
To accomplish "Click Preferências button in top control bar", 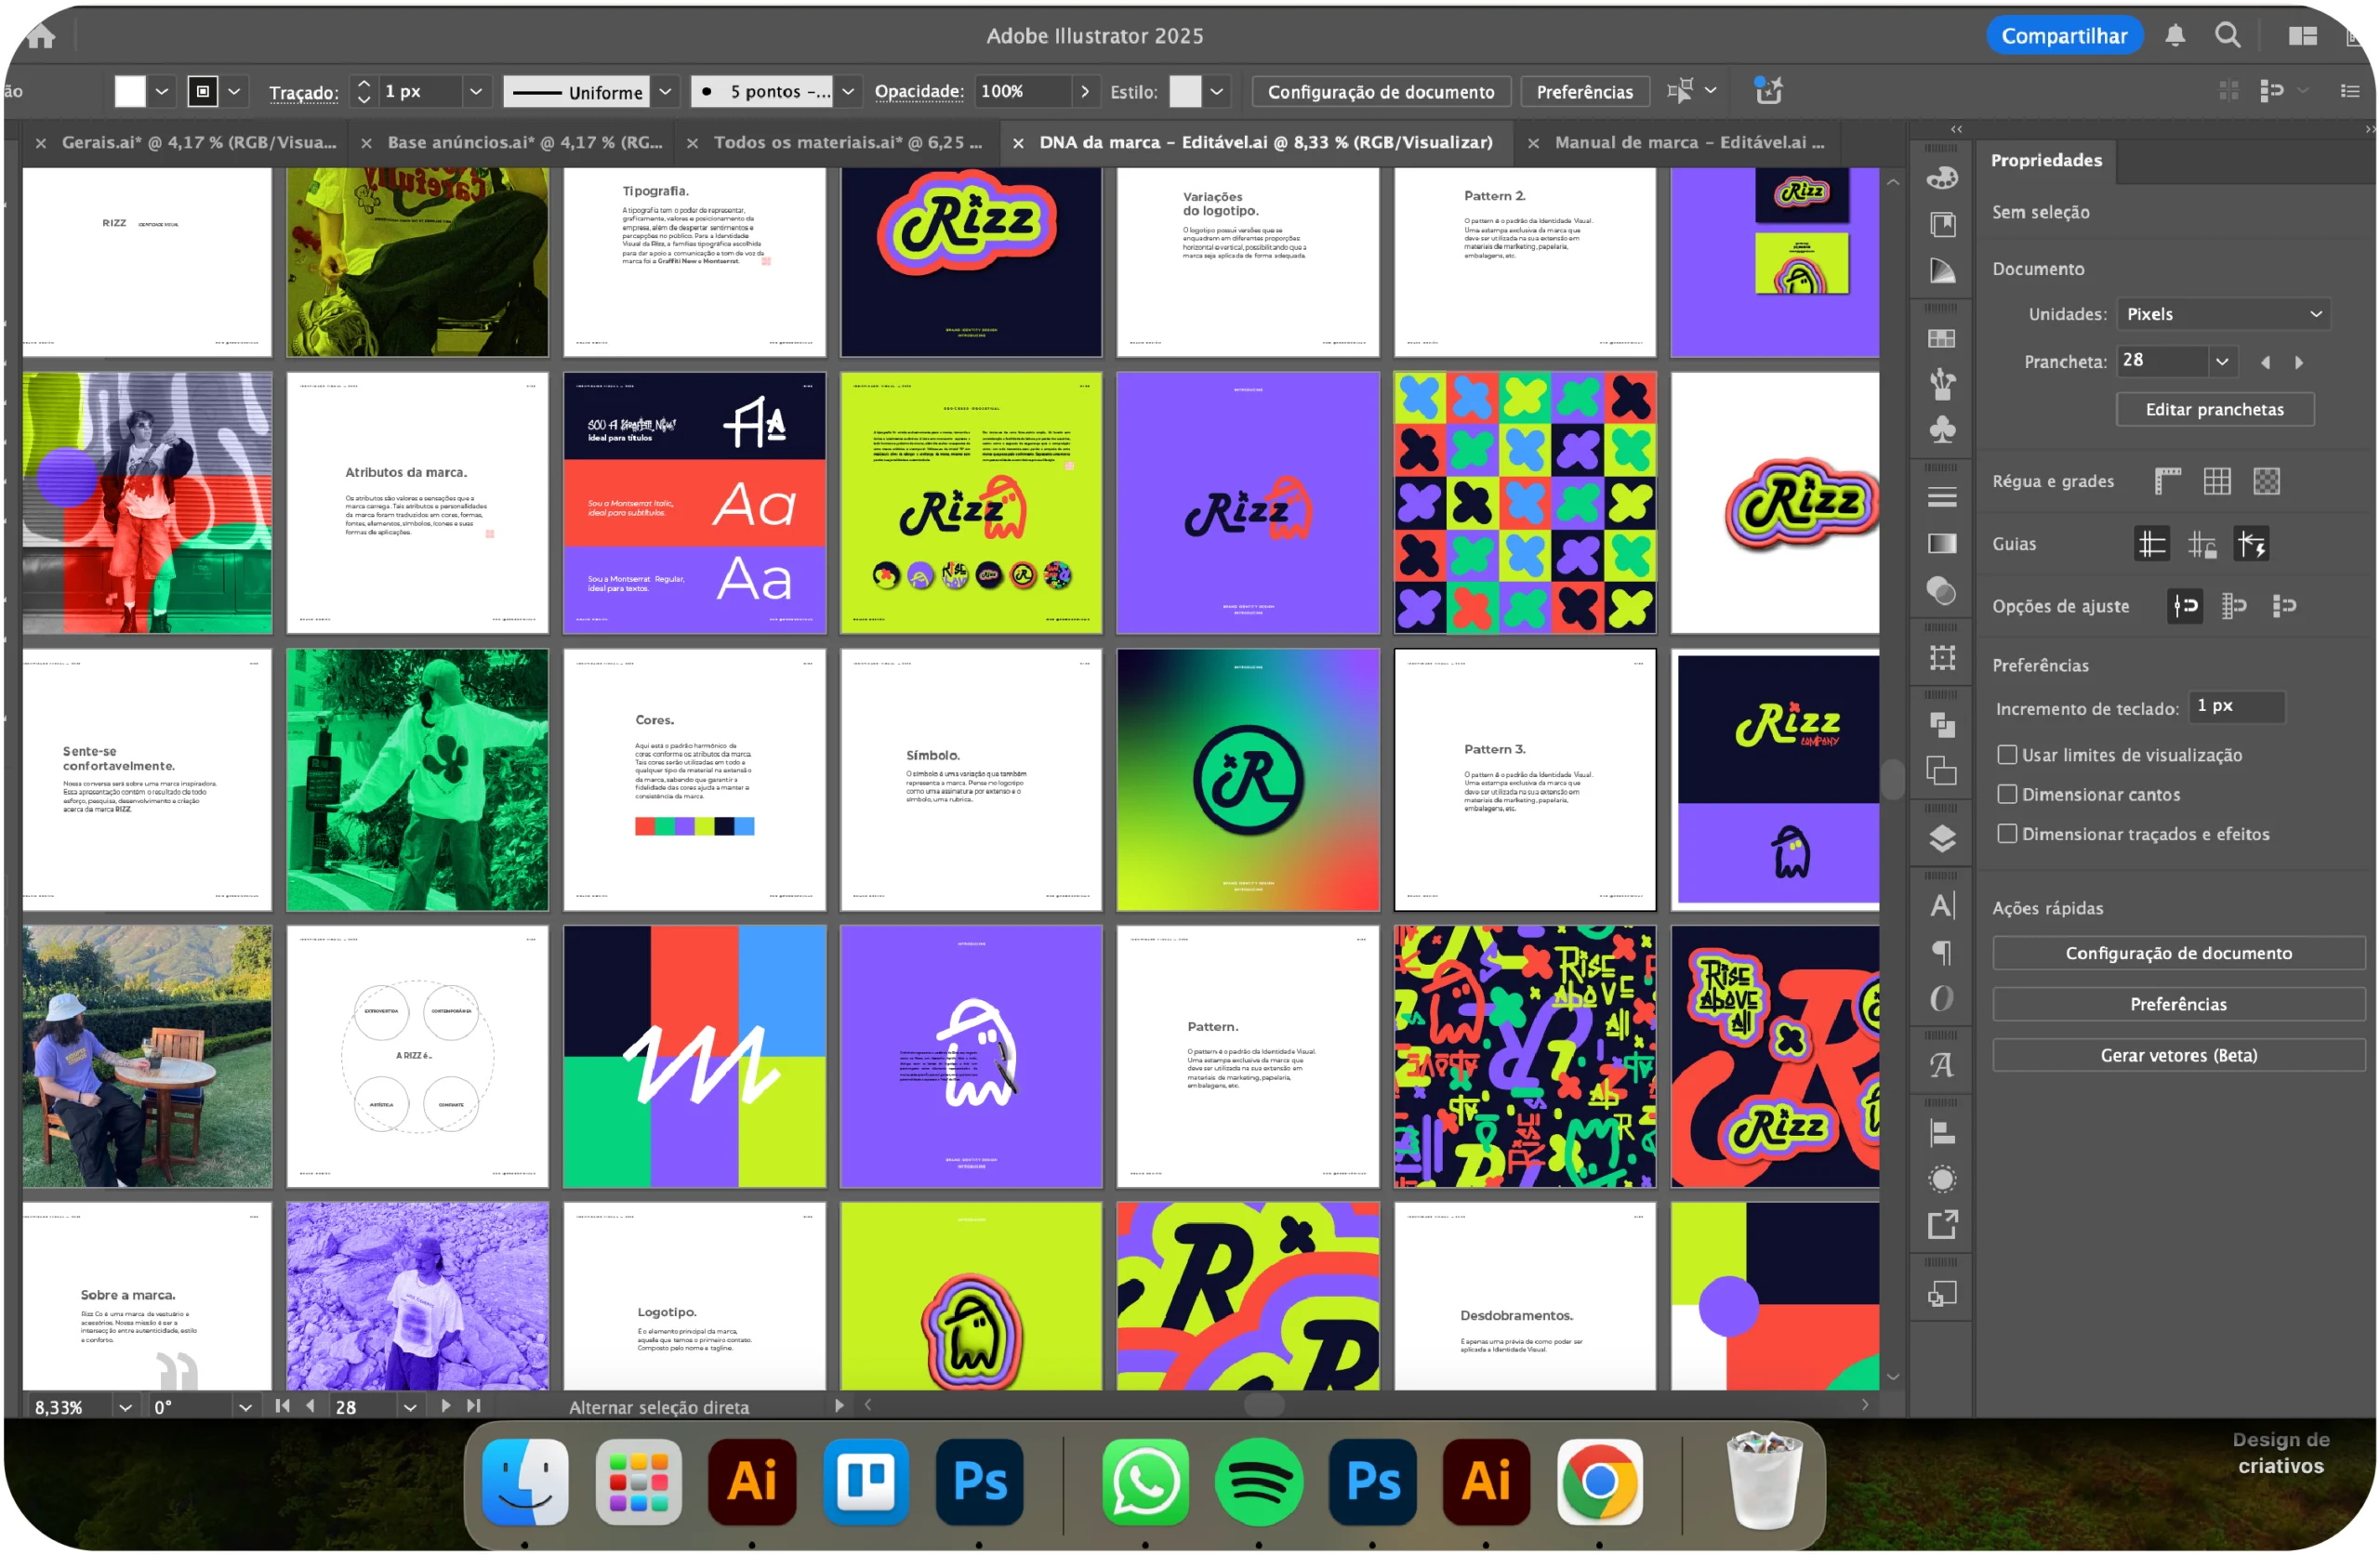I will (1584, 92).
